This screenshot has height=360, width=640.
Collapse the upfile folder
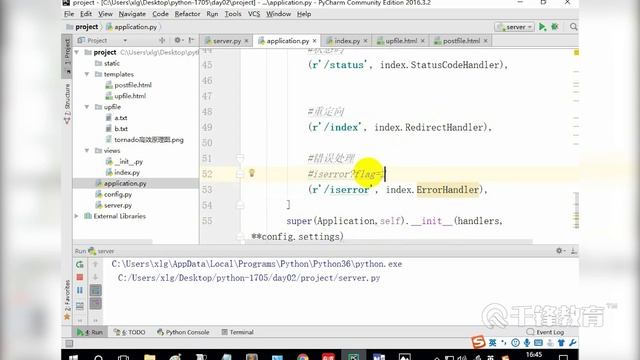click(87, 107)
